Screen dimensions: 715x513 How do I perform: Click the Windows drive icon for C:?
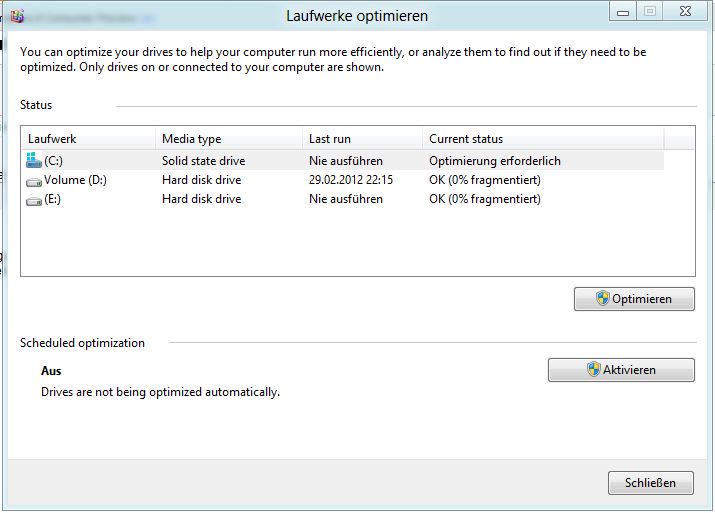[35, 160]
